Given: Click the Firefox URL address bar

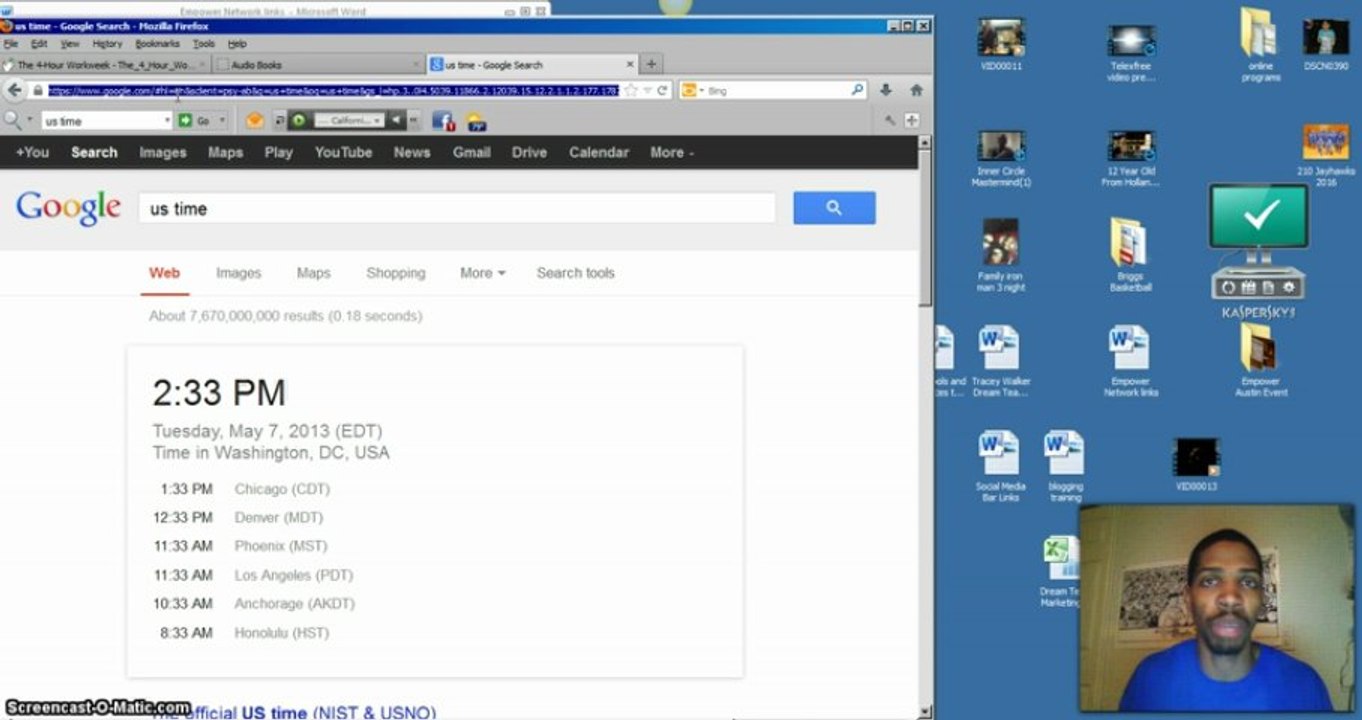Looking at the screenshot, I should [x=333, y=90].
